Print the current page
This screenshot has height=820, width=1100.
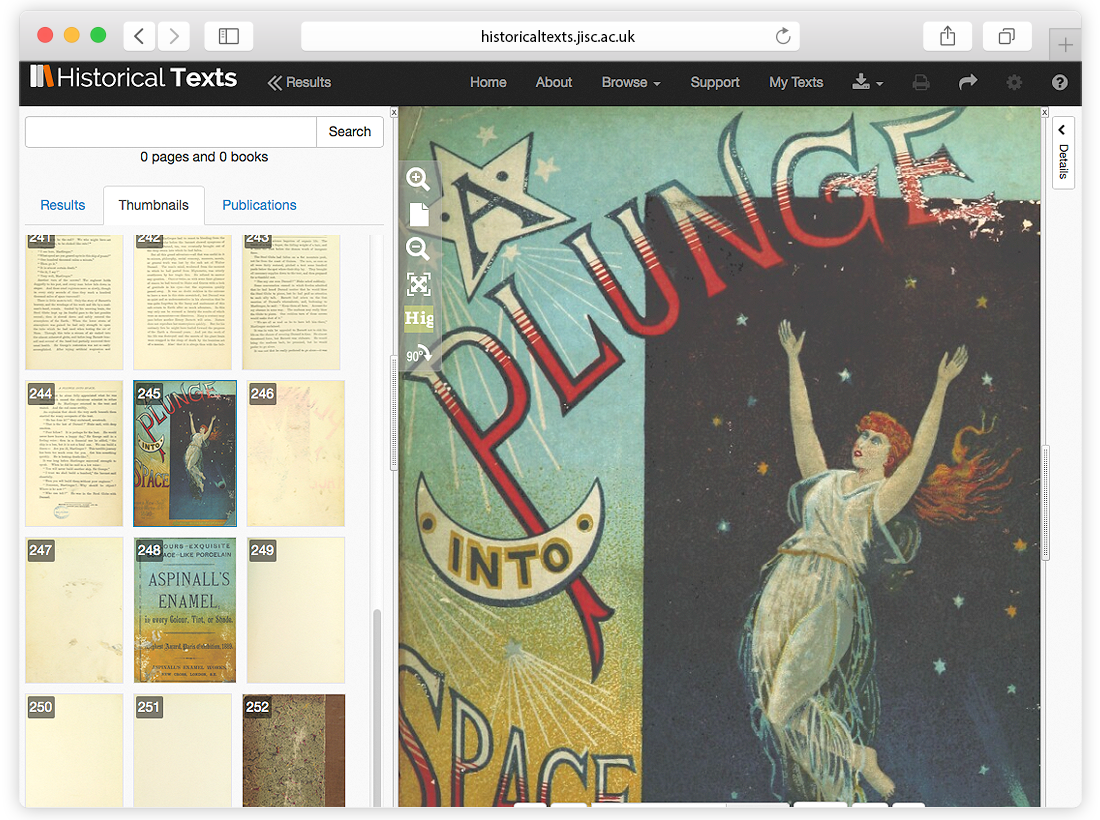[921, 83]
